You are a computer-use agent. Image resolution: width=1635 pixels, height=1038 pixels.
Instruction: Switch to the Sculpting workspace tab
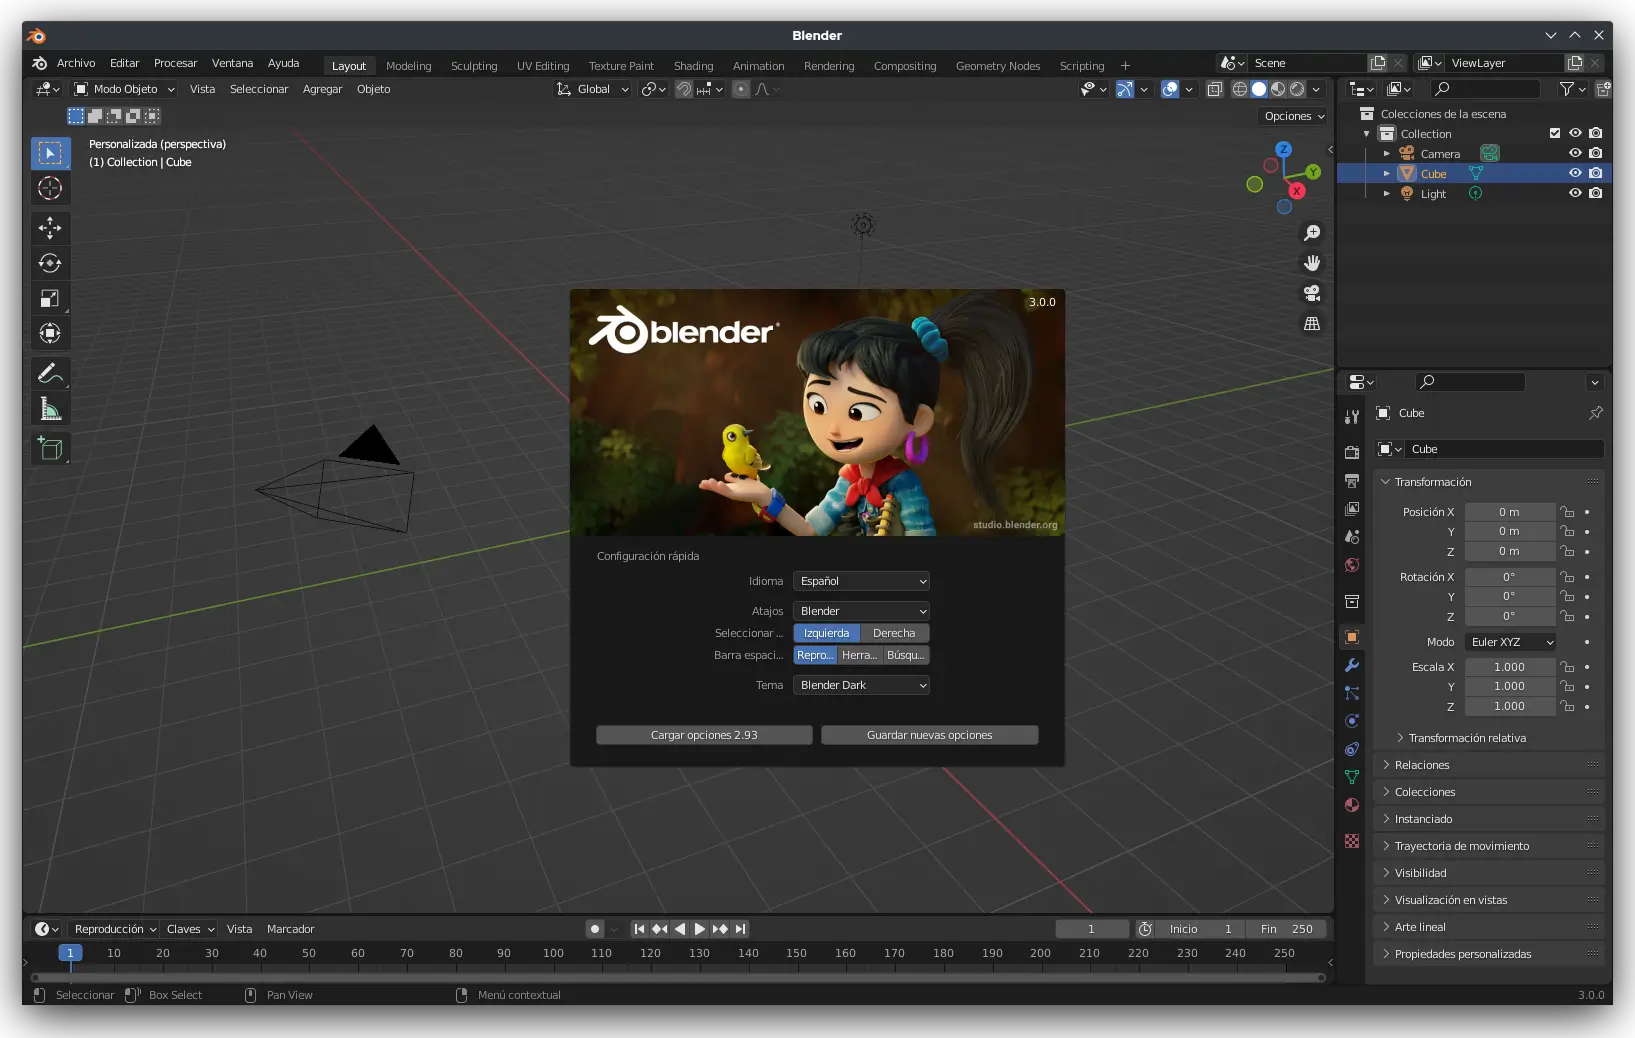point(474,66)
